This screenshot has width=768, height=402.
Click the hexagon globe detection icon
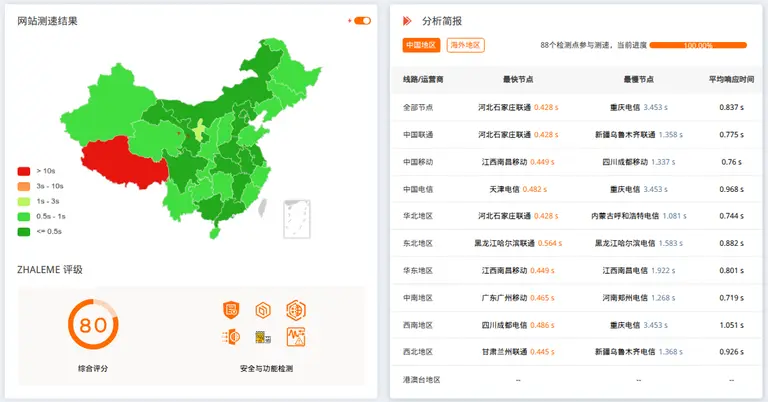pyautogui.click(x=296, y=310)
